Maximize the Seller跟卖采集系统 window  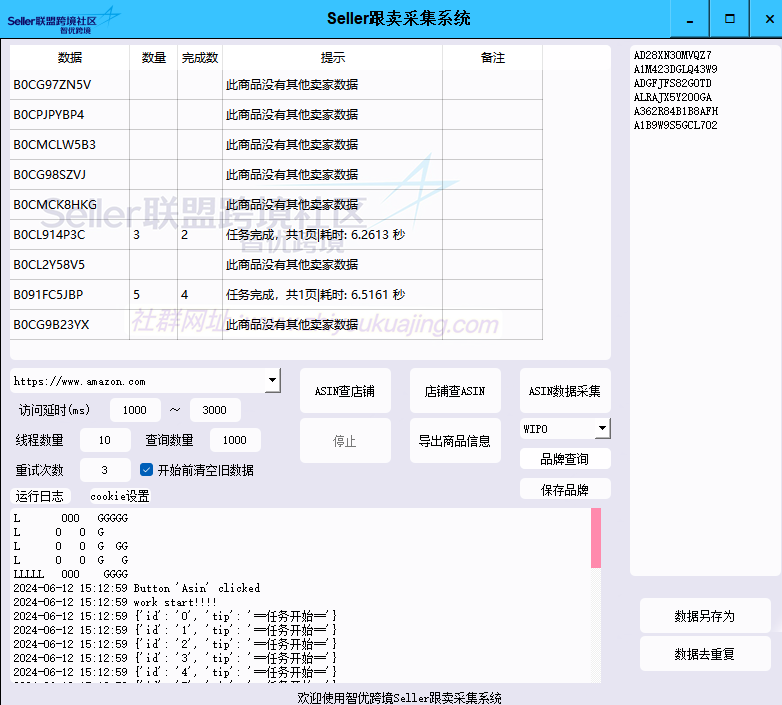[730, 19]
